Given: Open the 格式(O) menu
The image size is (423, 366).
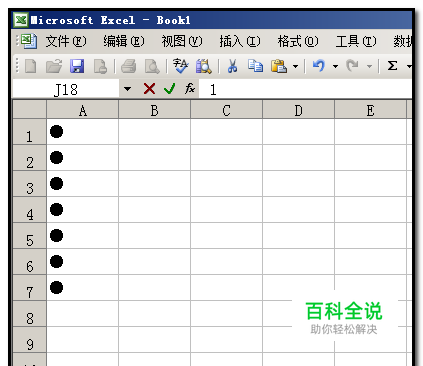Looking at the screenshot, I should 298,41.
